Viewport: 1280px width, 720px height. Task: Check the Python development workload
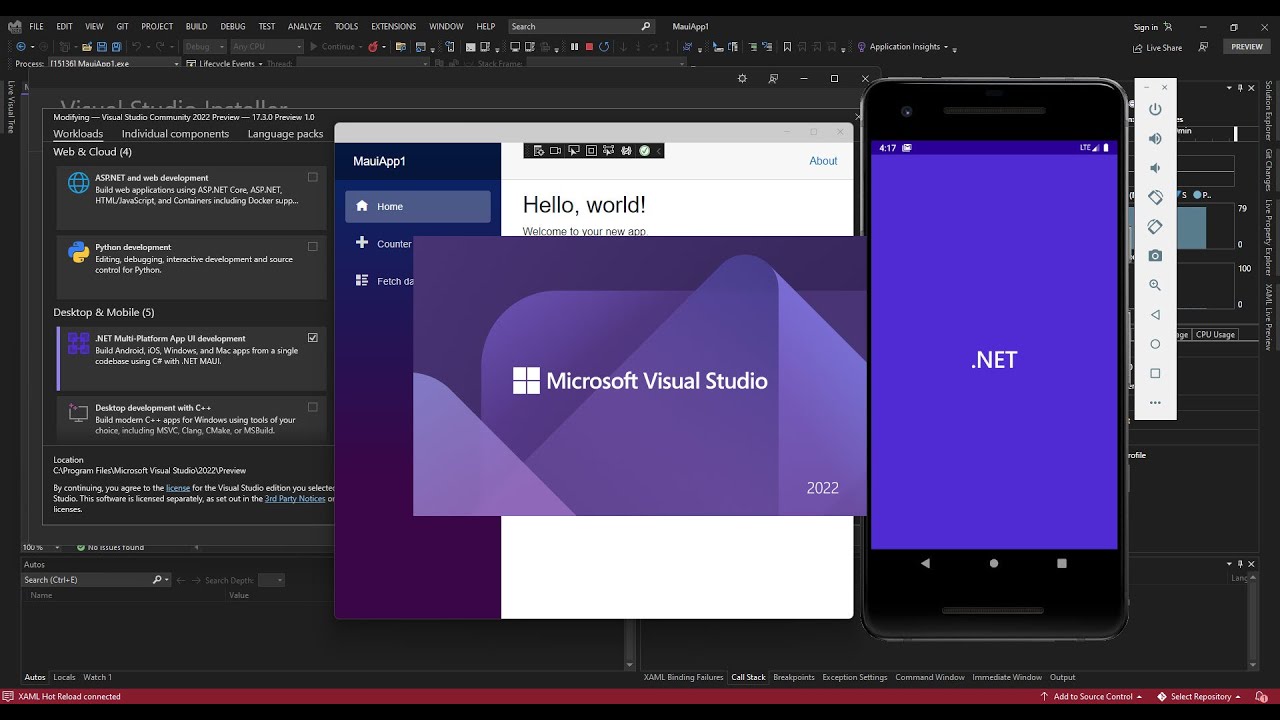313,246
